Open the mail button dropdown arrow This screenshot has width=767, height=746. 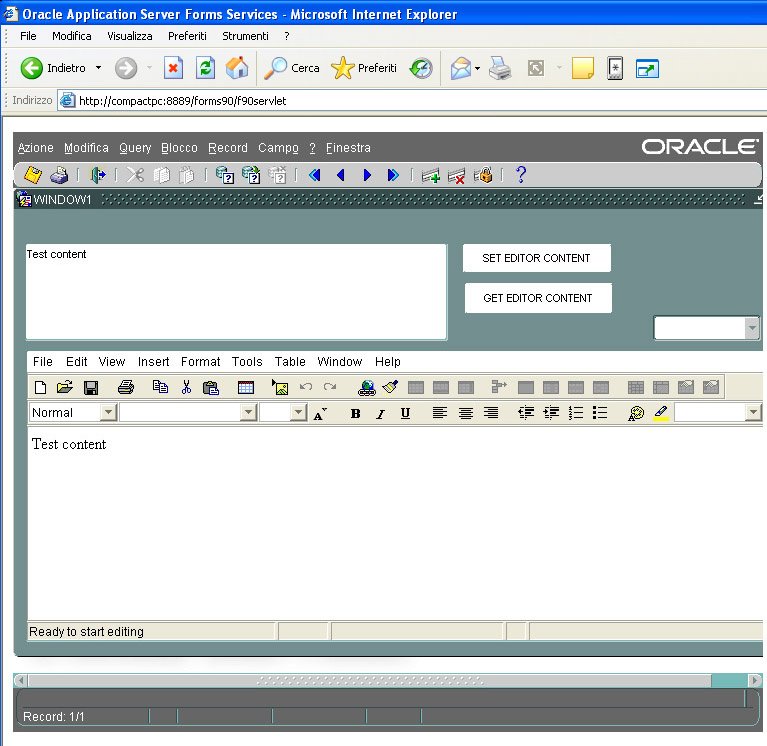click(x=477, y=68)
